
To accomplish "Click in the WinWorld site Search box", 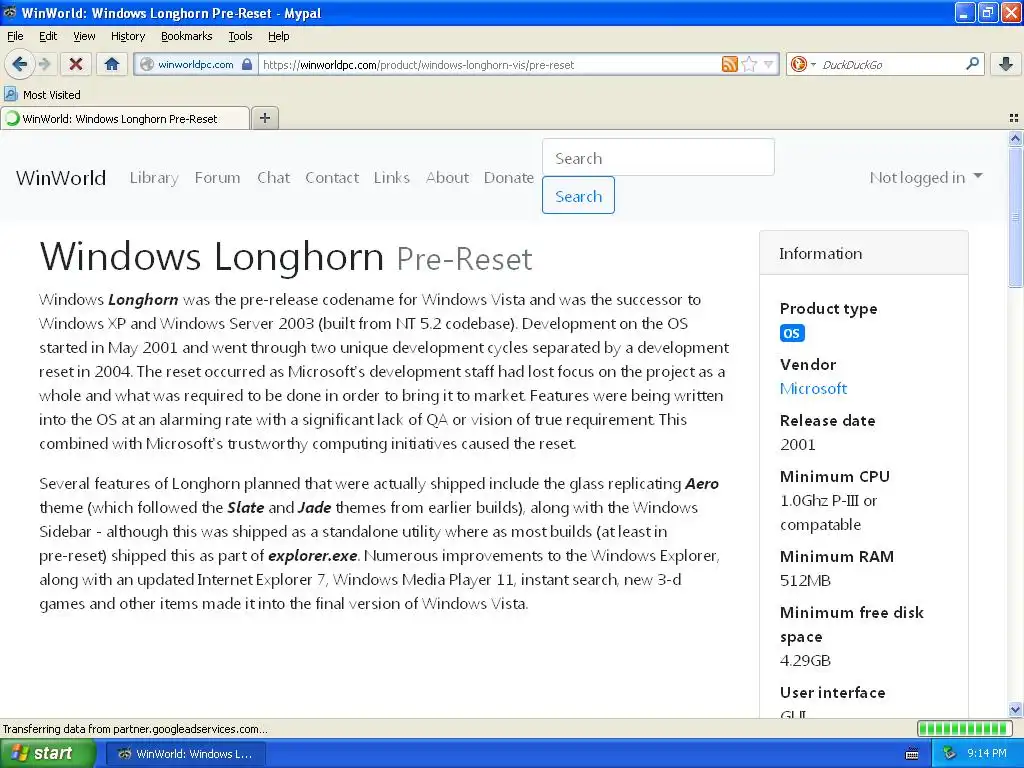I will 658,157.
